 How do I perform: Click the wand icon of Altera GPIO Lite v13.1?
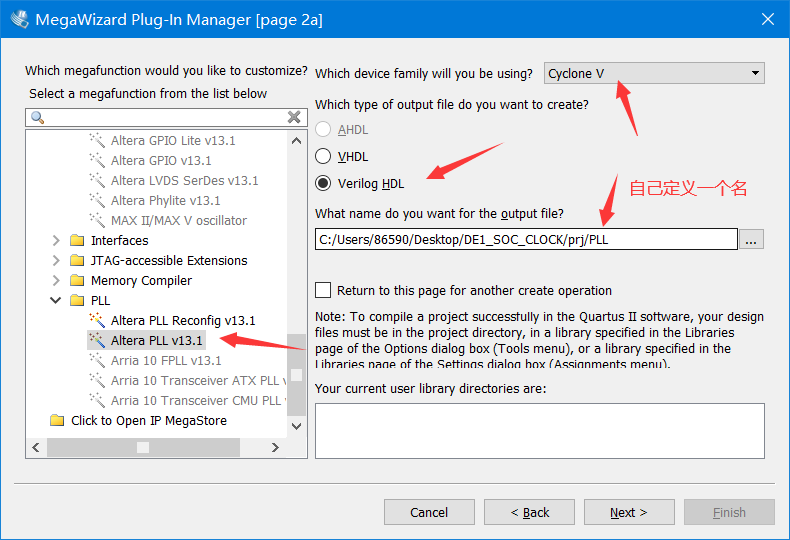pos(97,140)
